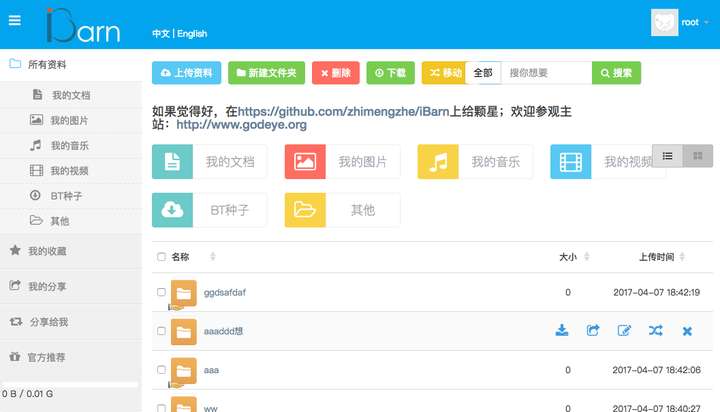Open folder name aaaddd想
This screenshot has height=412, width=720.
click(223, 331)
